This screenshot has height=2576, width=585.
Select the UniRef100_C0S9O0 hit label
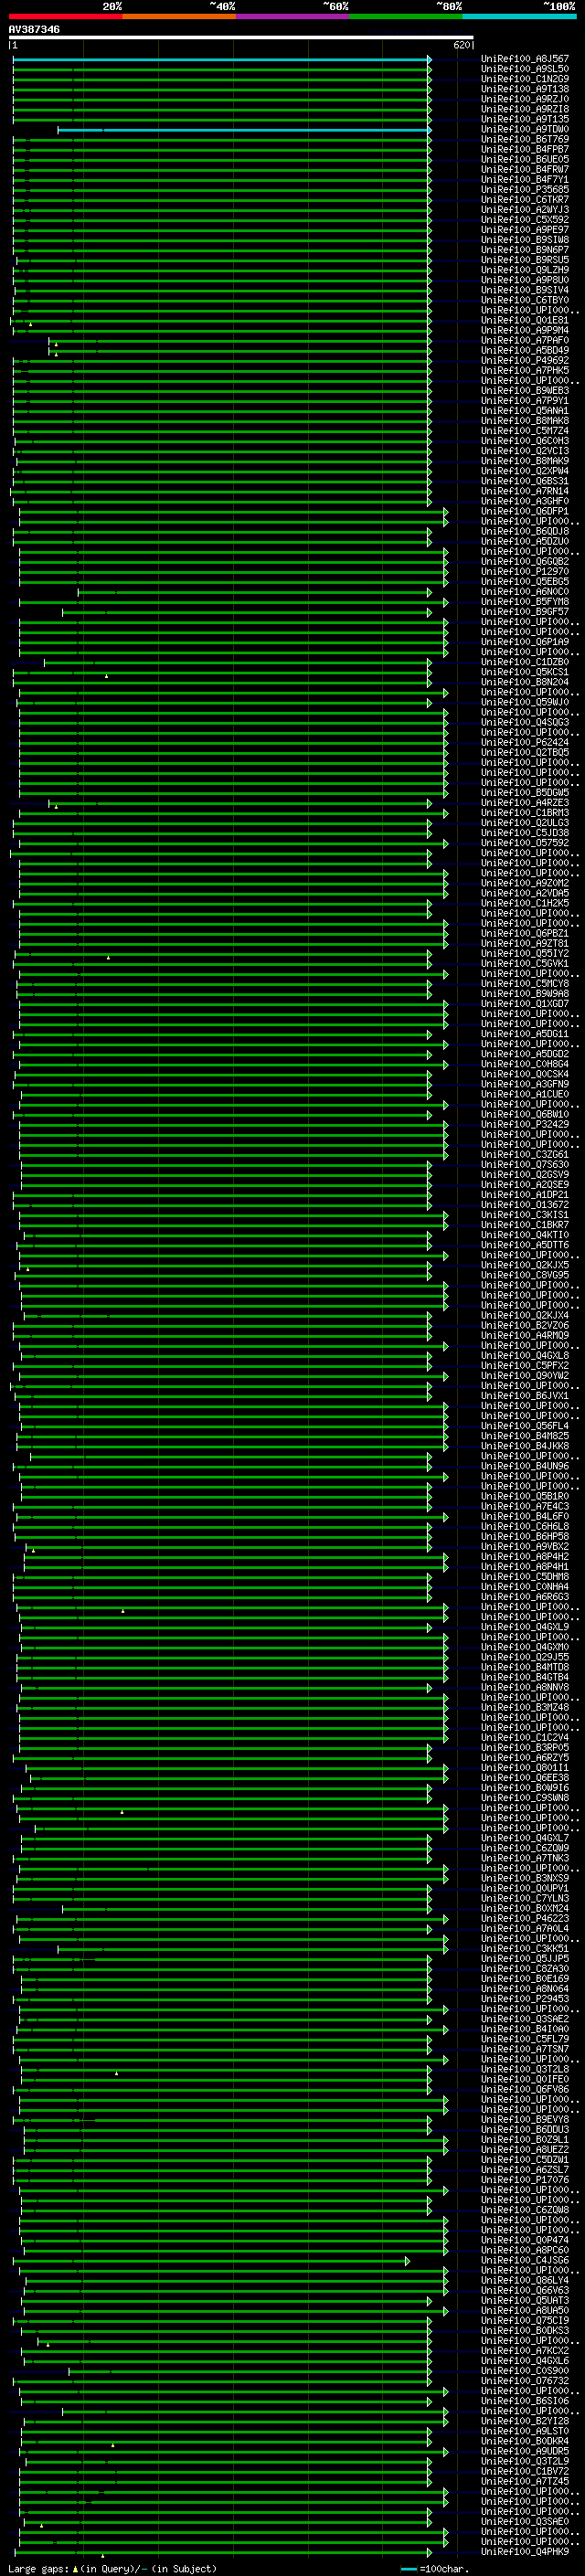pyautogui.click(x=525, y=2370)
